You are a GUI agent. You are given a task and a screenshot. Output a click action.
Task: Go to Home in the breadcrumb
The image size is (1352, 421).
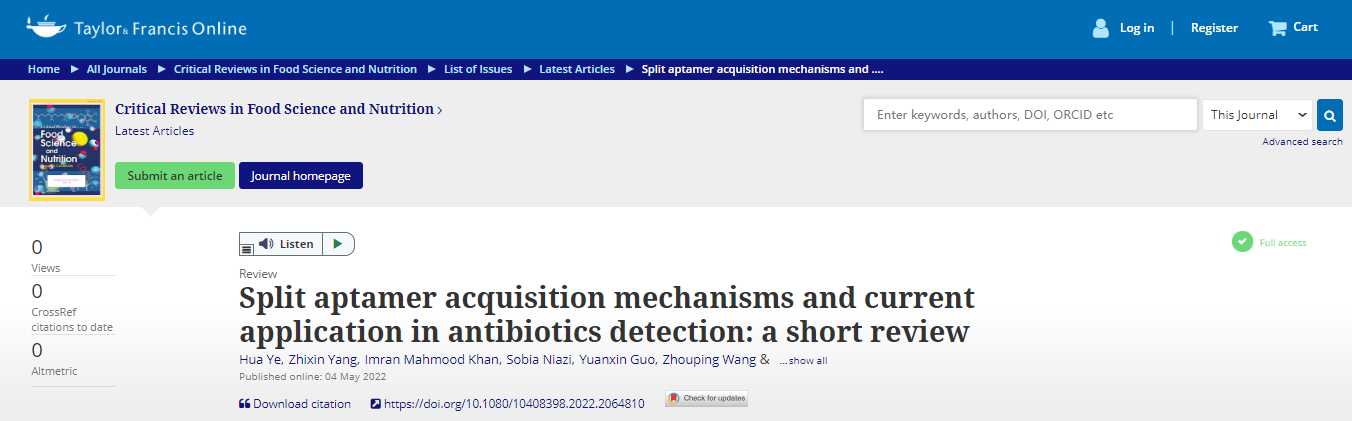(43, 69)
